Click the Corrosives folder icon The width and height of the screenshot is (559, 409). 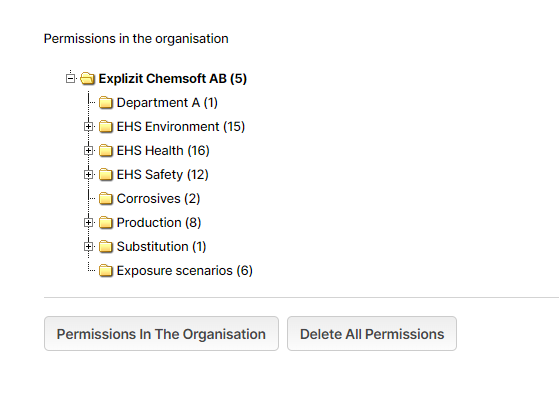[x=106, y=199]
